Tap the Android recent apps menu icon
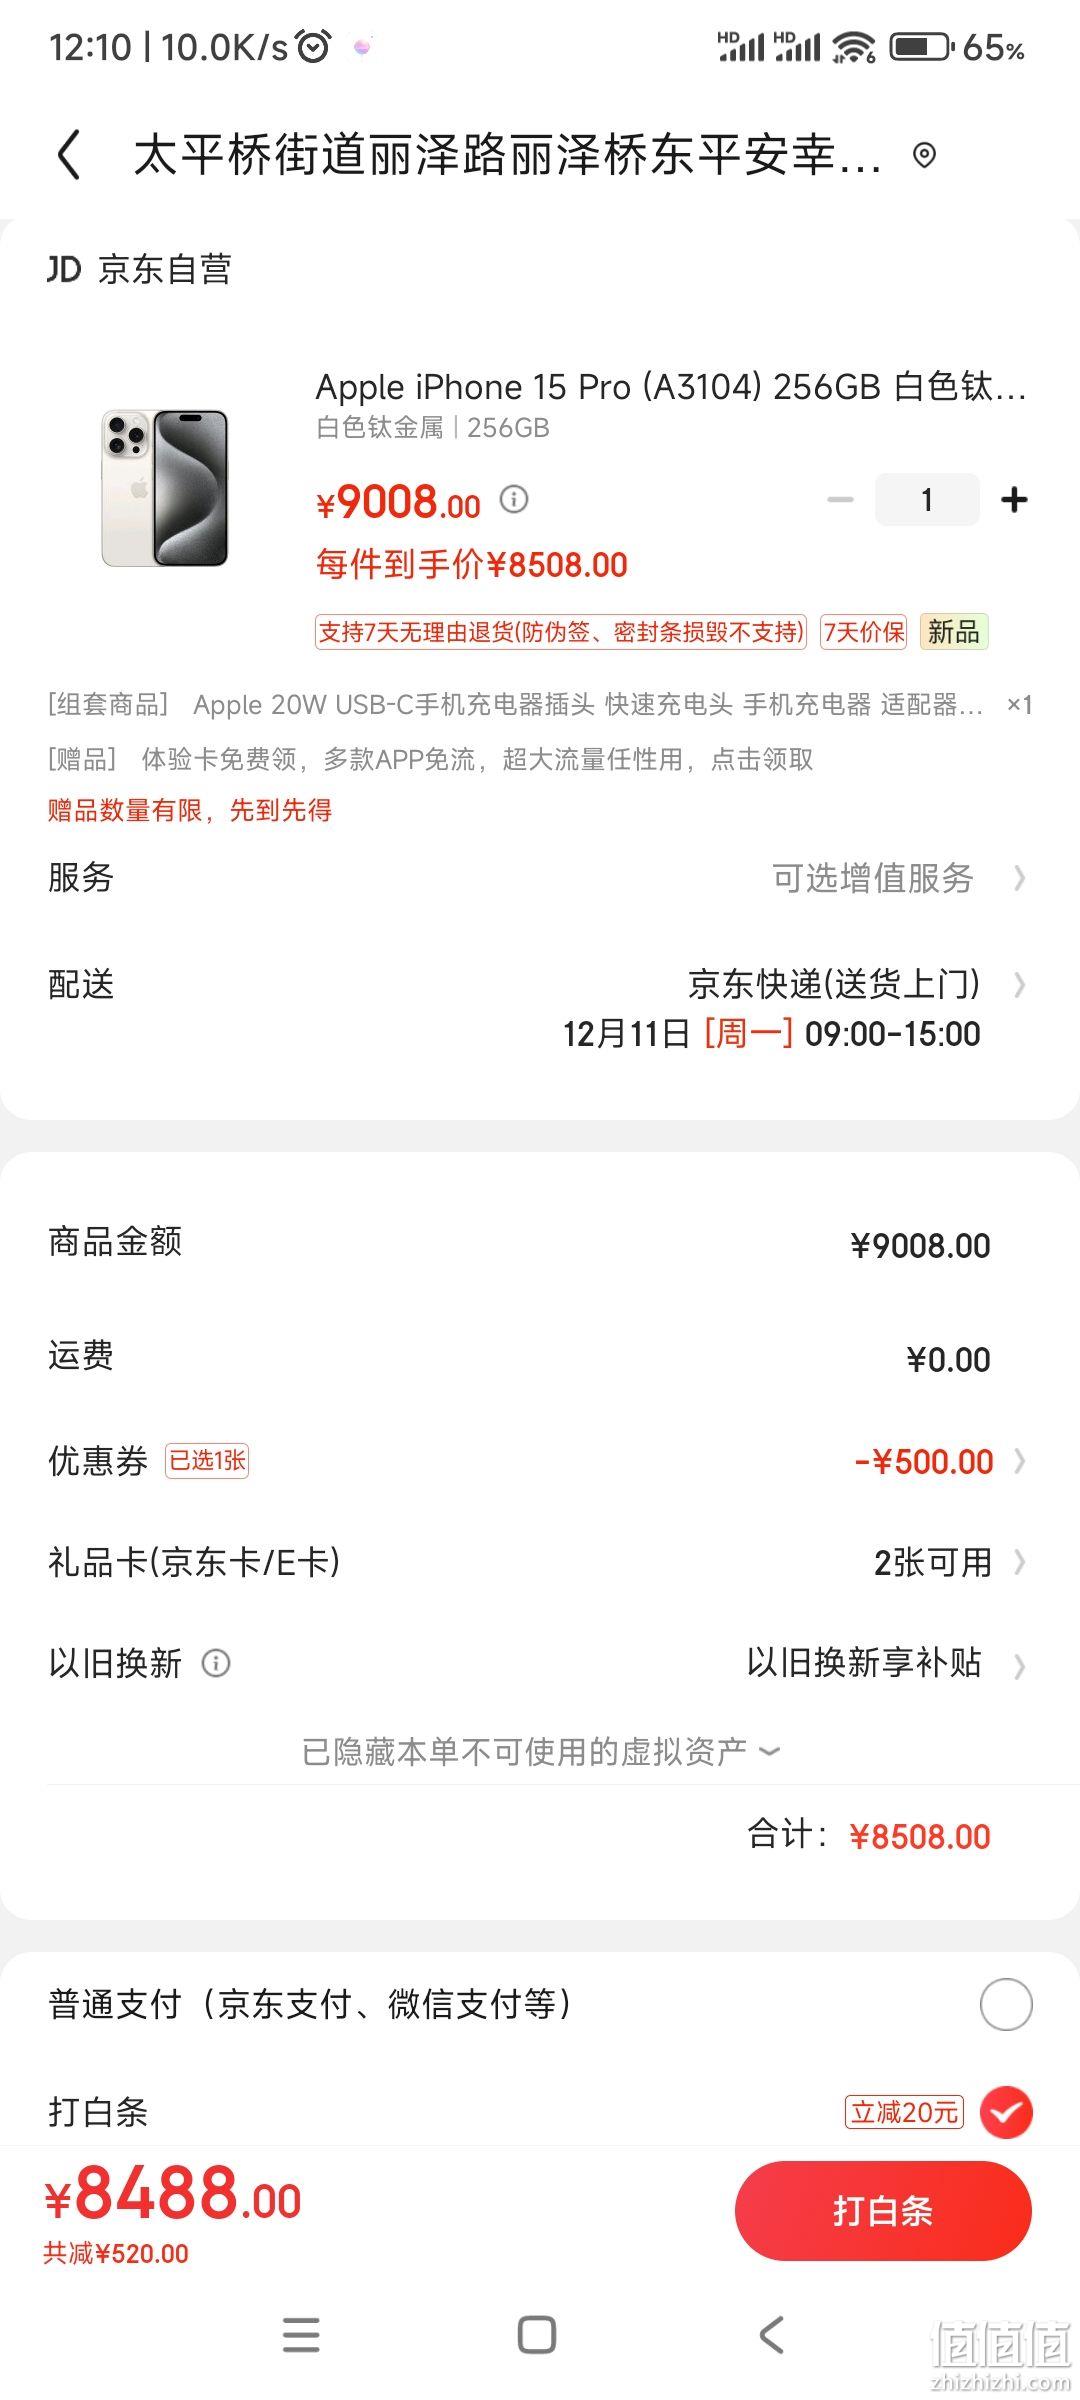1080x2400 pixels. click(301, 2335)
